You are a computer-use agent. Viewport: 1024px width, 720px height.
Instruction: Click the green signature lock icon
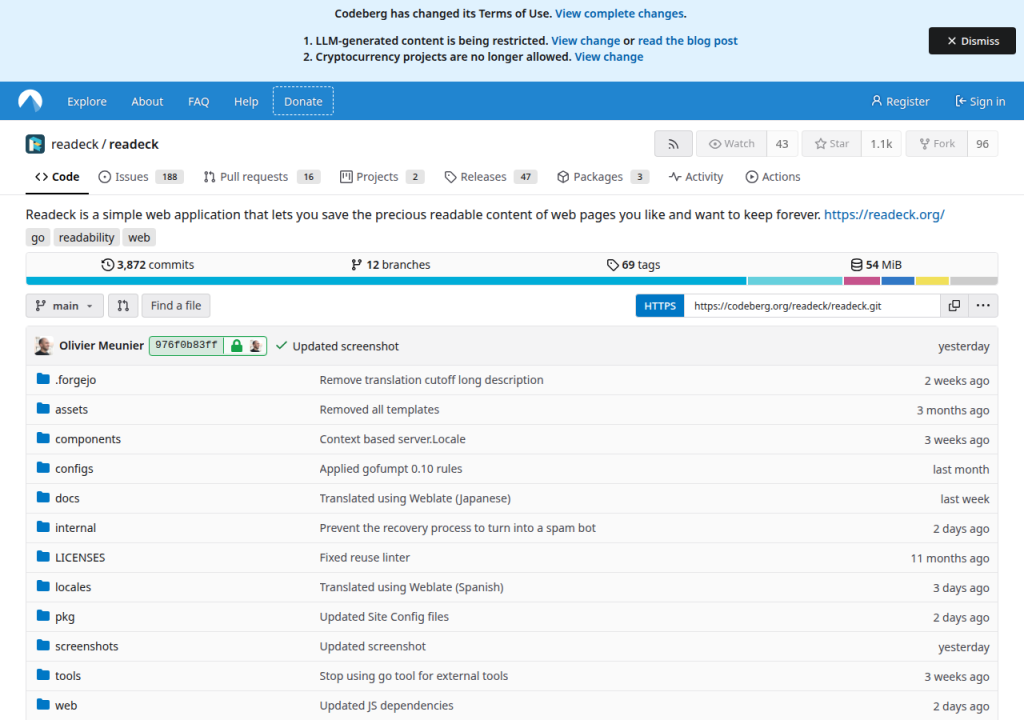pyautogui.click(x=236, y=346)
